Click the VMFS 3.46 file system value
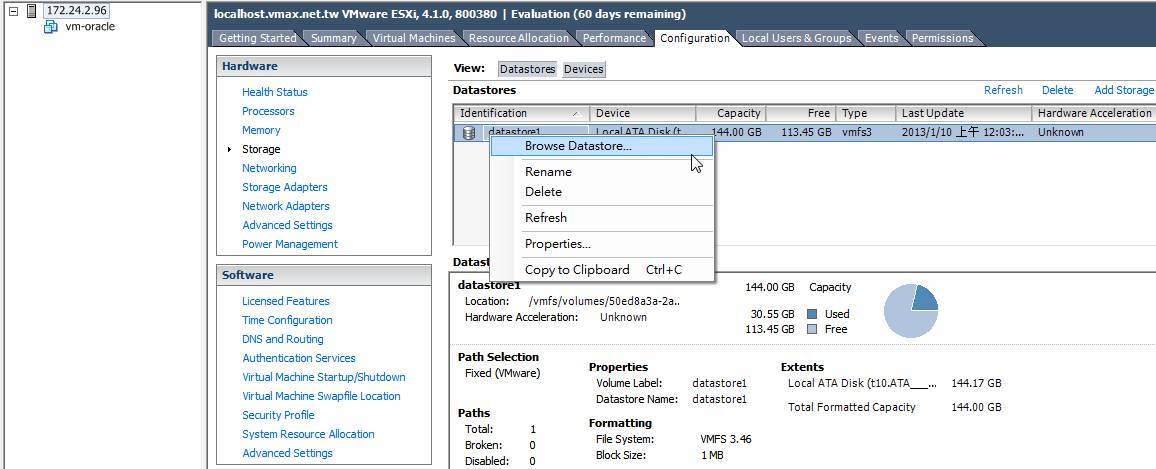Viewport: 1156px width, 469px height. tap(725, 440)
